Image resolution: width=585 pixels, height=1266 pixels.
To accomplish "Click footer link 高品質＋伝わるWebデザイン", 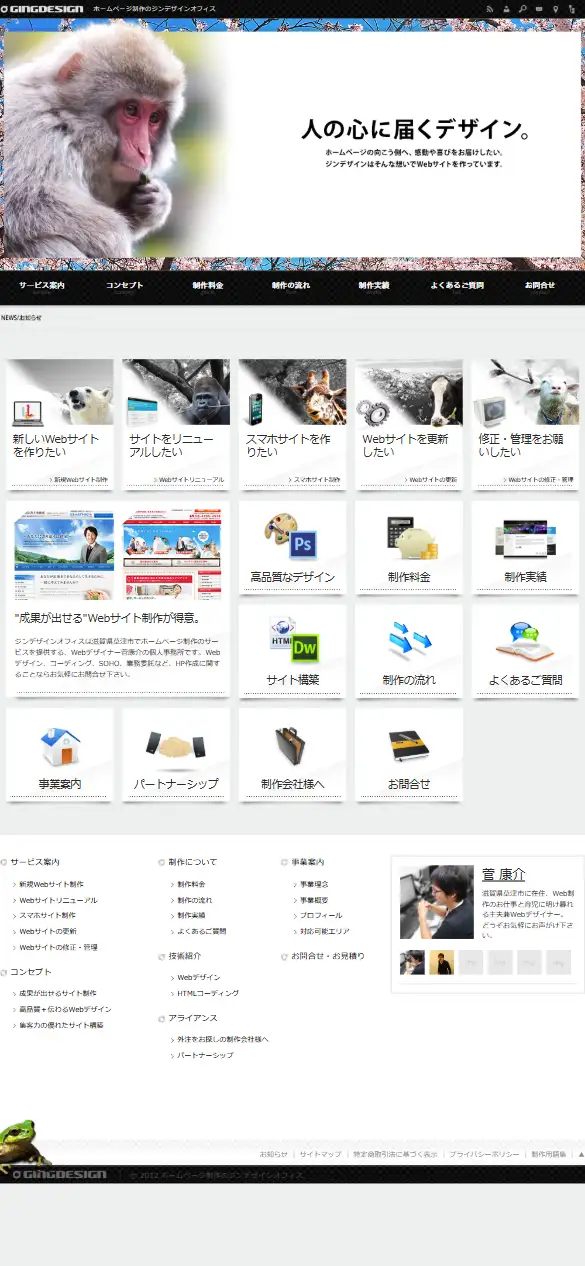I will click(x=65, y=1009).
